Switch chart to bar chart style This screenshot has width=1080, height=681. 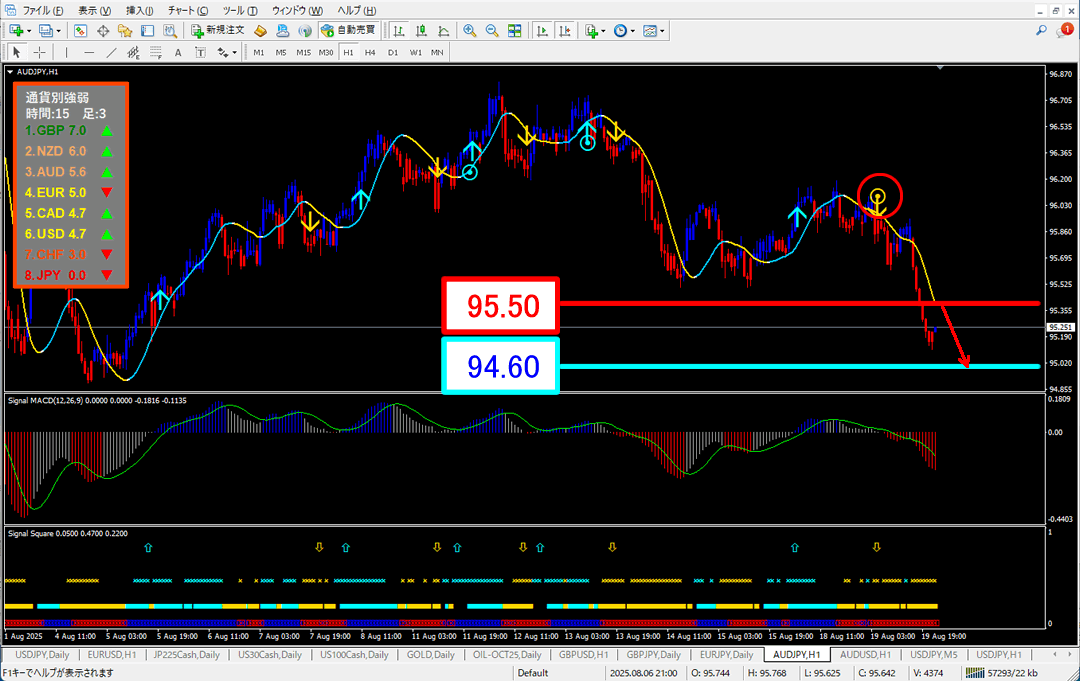pos(399,31)
